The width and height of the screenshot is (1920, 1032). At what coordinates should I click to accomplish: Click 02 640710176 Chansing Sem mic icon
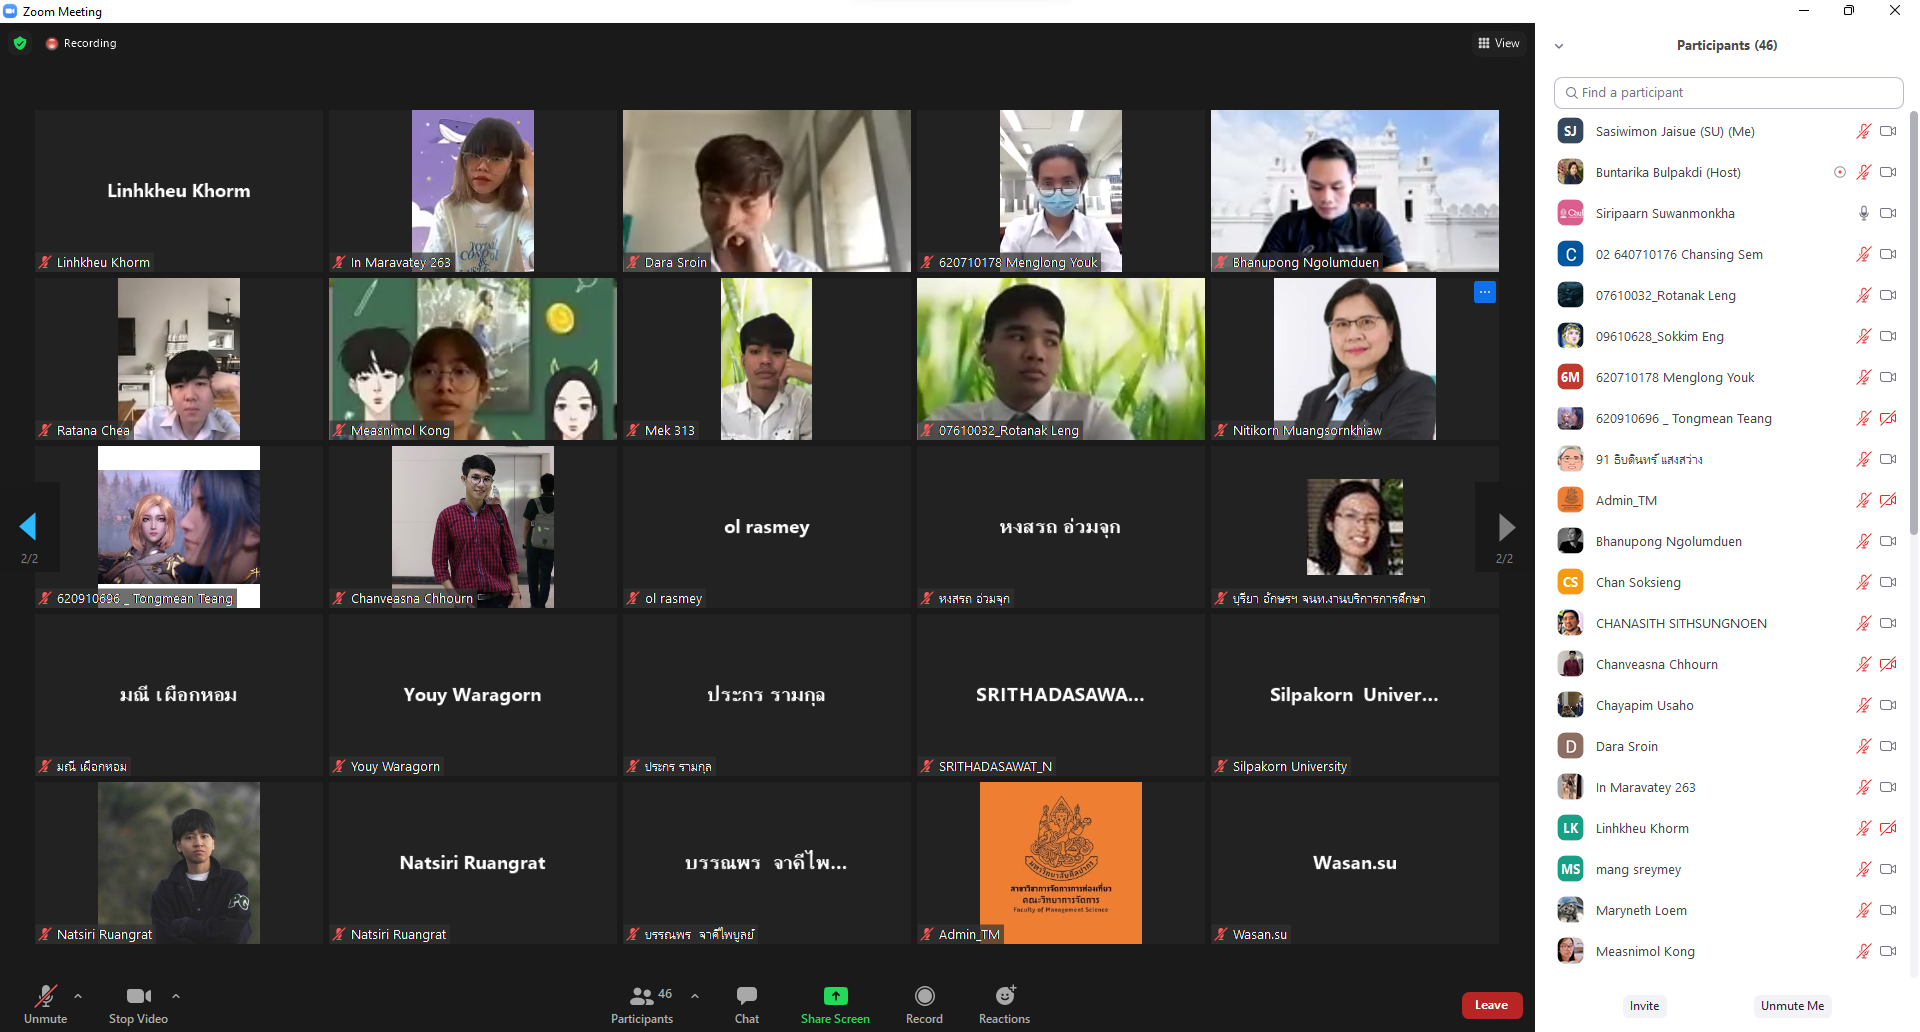pyautogui.click(x=1864, y=254)
